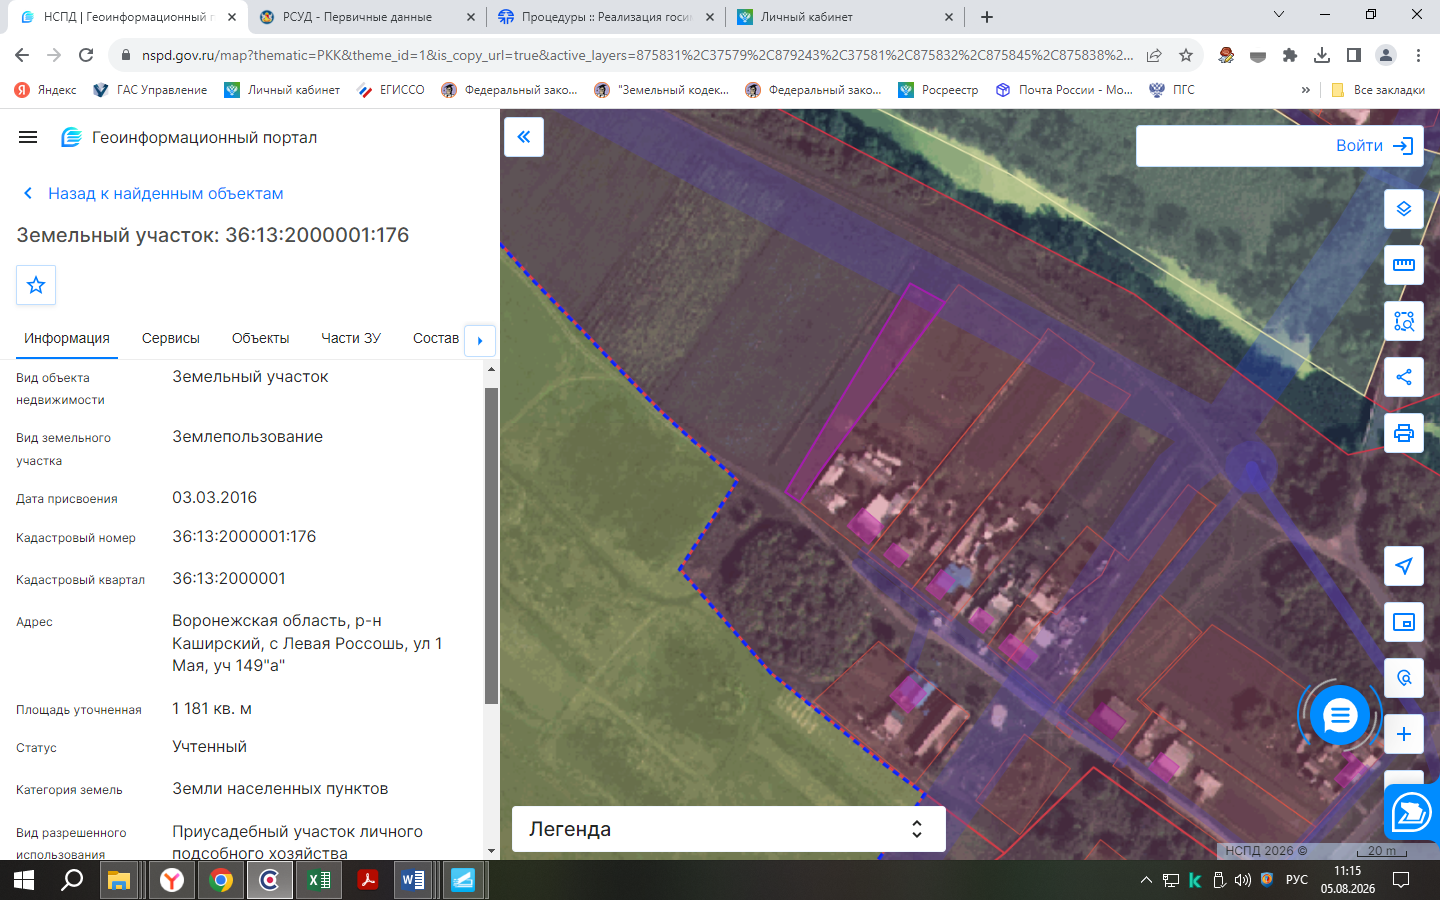
Task: Go back via Назад к найденным объектам
Action: point(153,193)
